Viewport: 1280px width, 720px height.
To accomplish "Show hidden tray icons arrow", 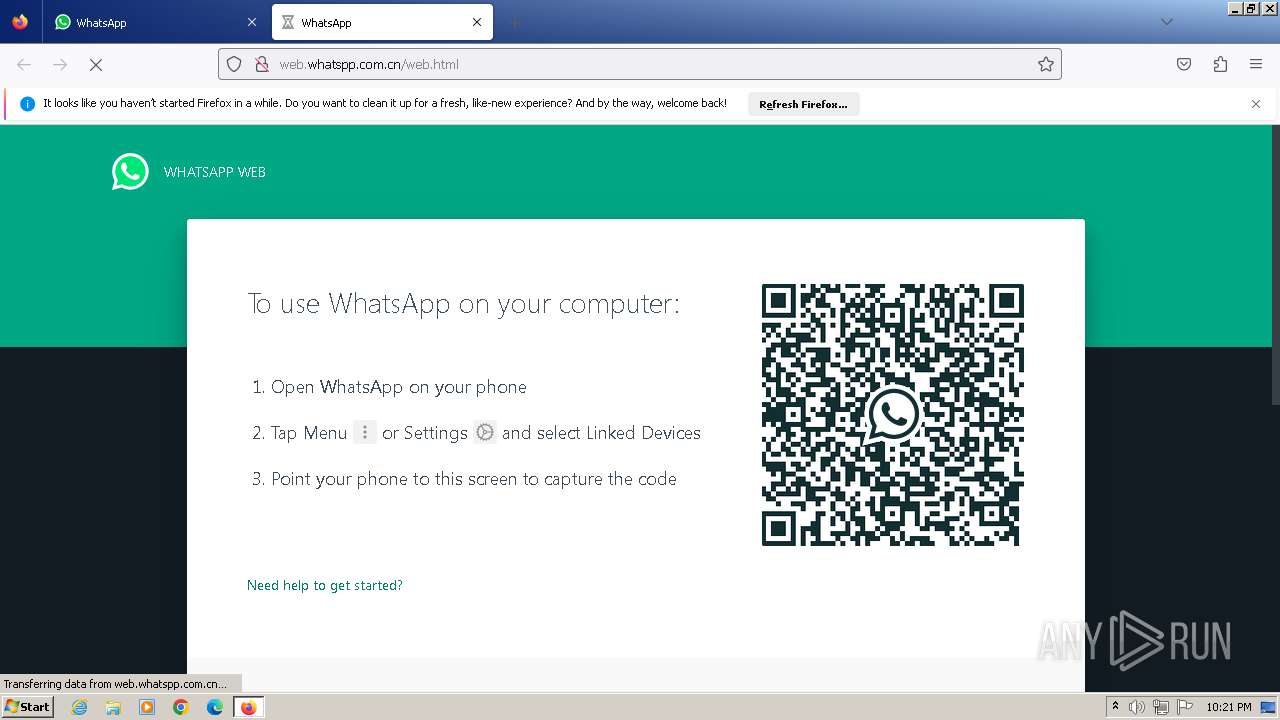I will 1116,707.
